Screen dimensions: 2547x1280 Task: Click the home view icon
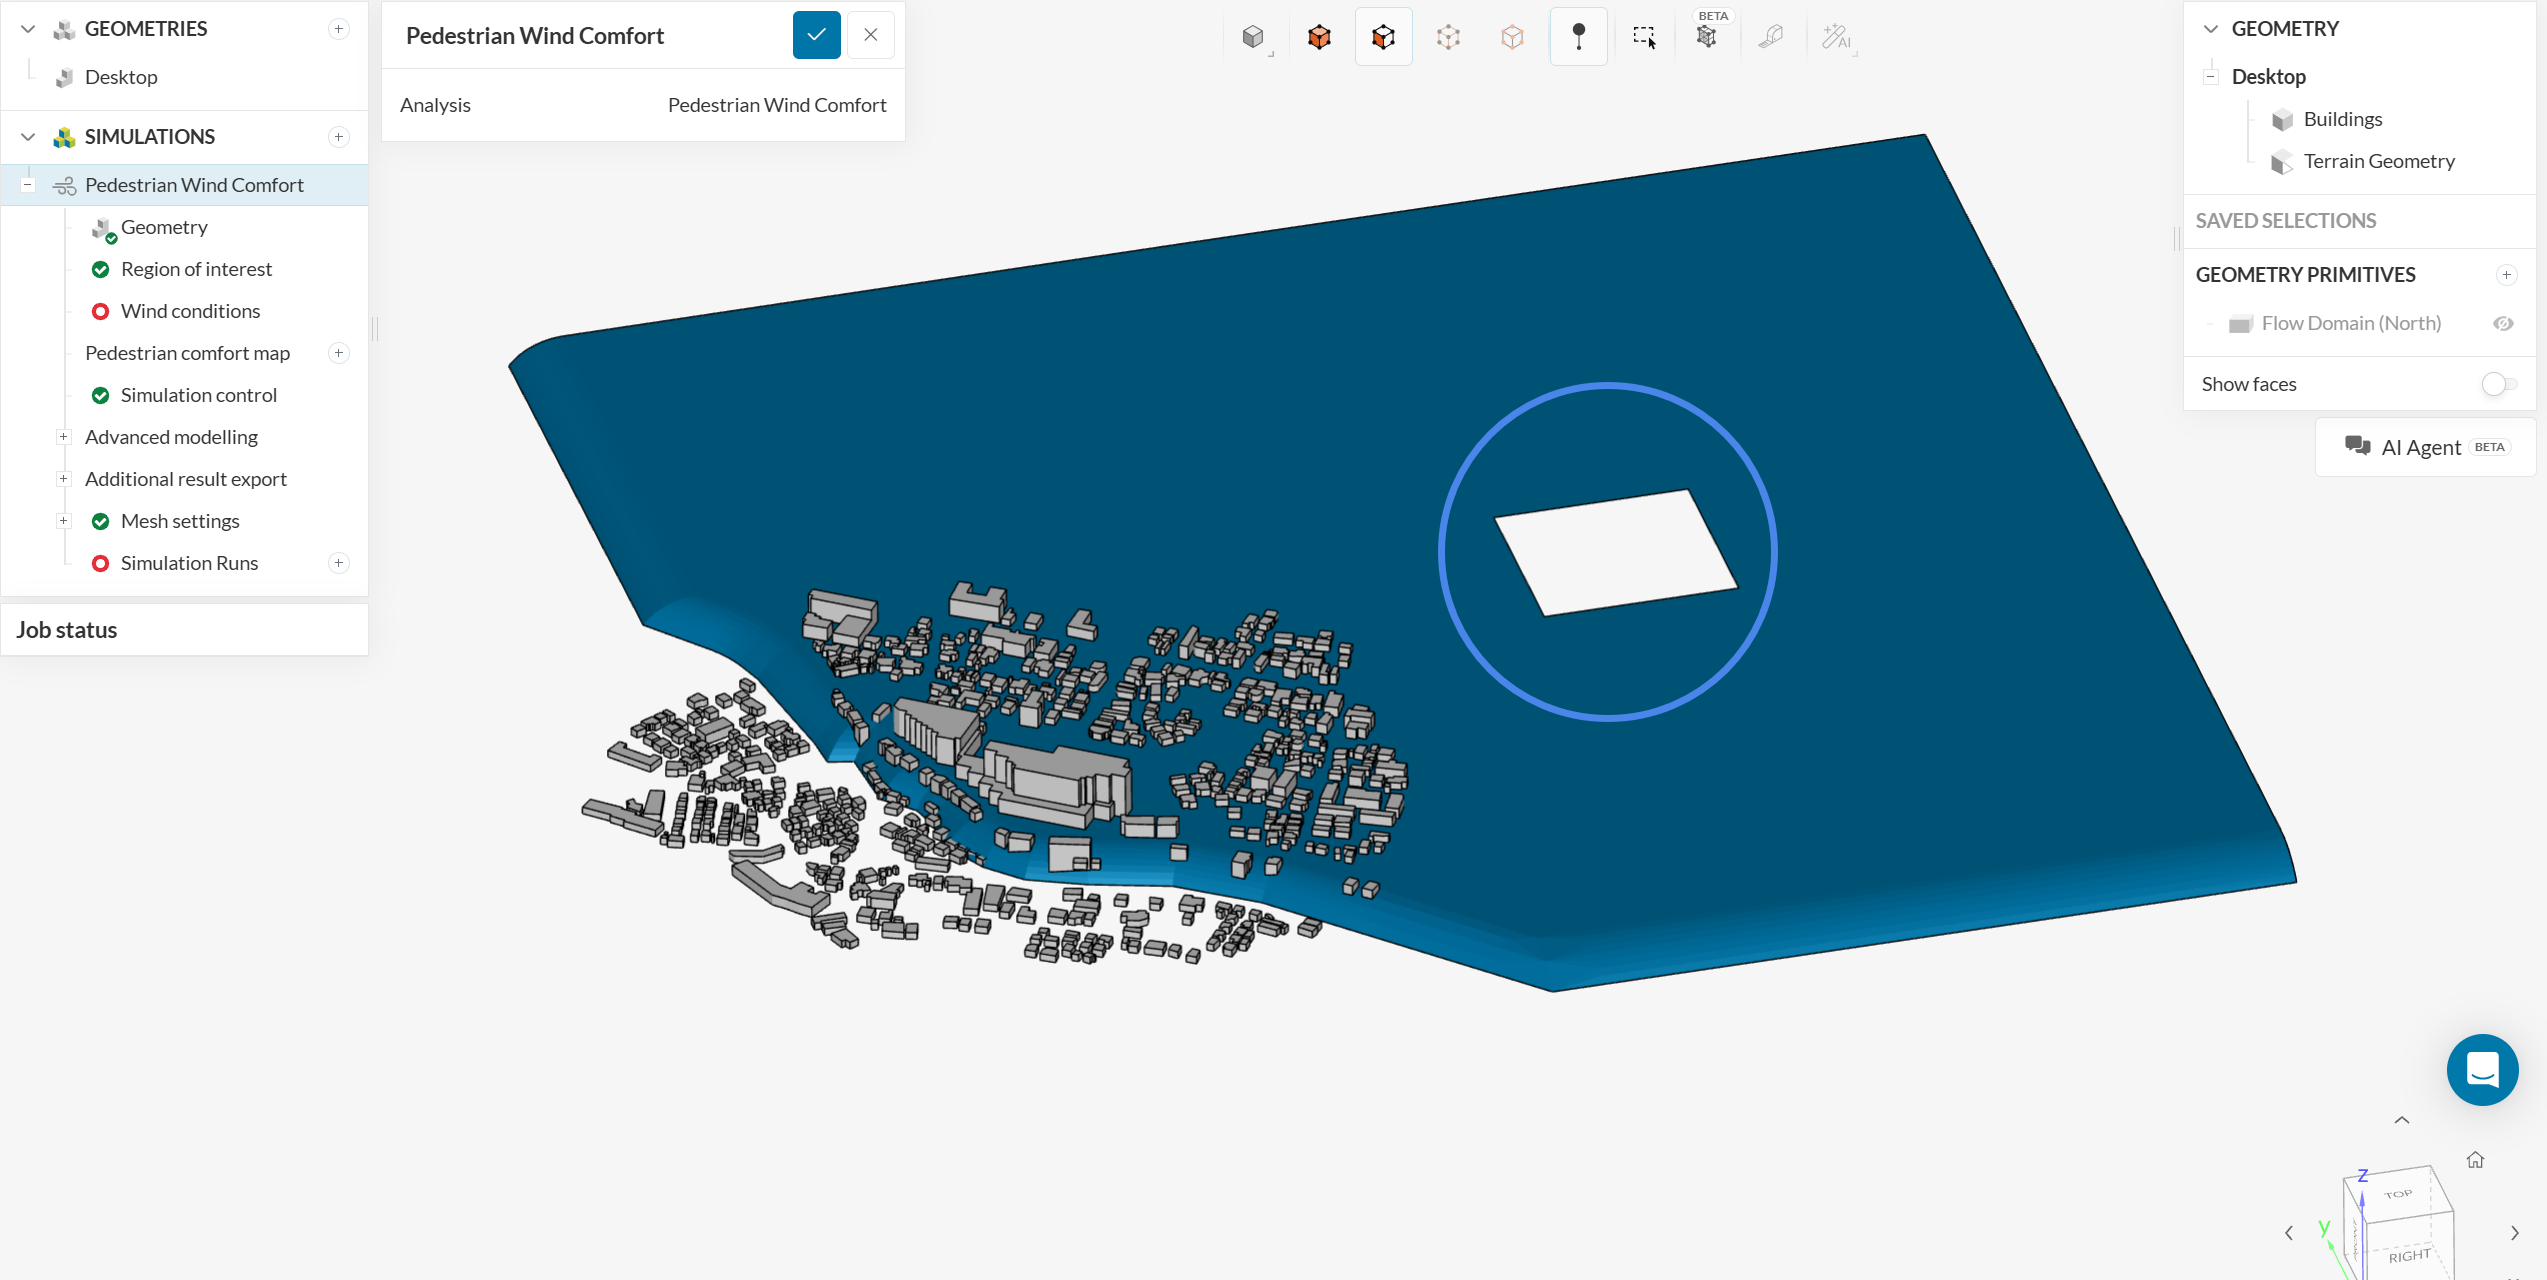click(2475, 1160)
